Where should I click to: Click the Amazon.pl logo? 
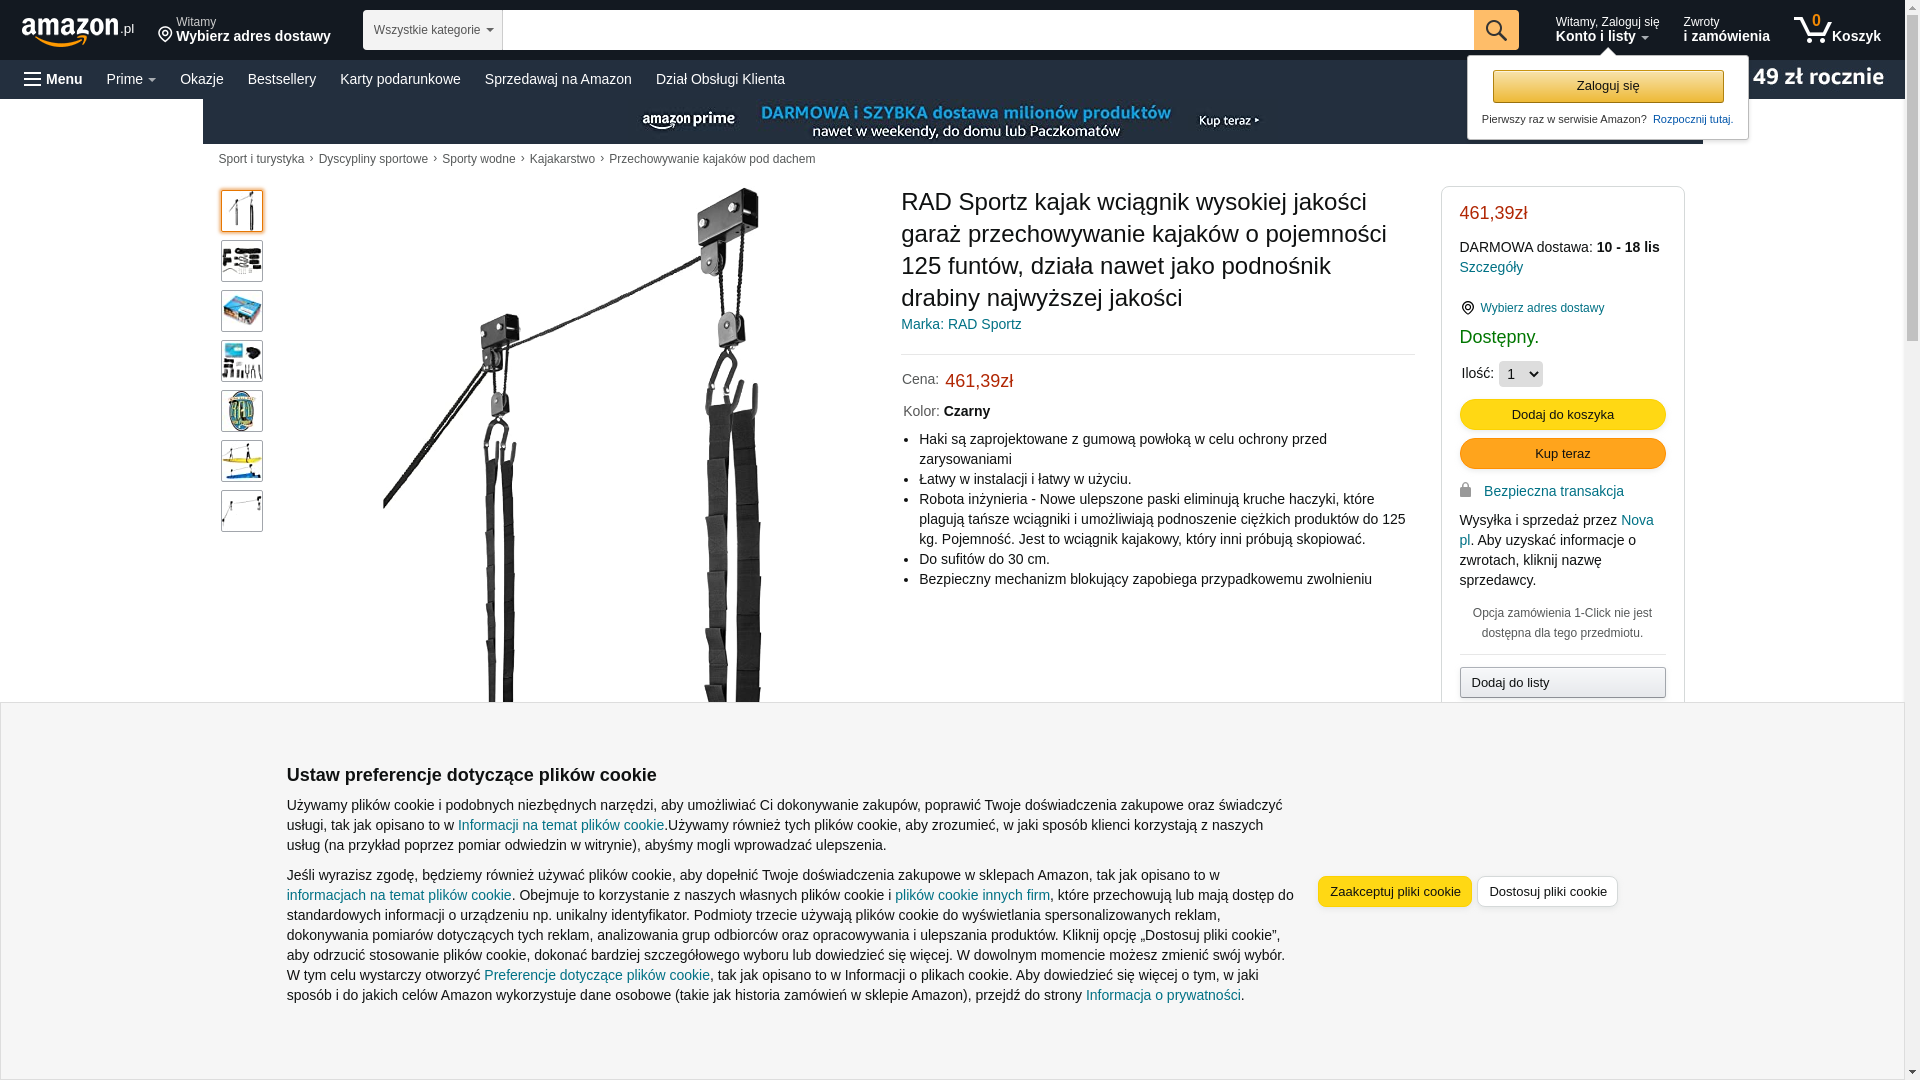pyautogui.click(x=77, y=31)
